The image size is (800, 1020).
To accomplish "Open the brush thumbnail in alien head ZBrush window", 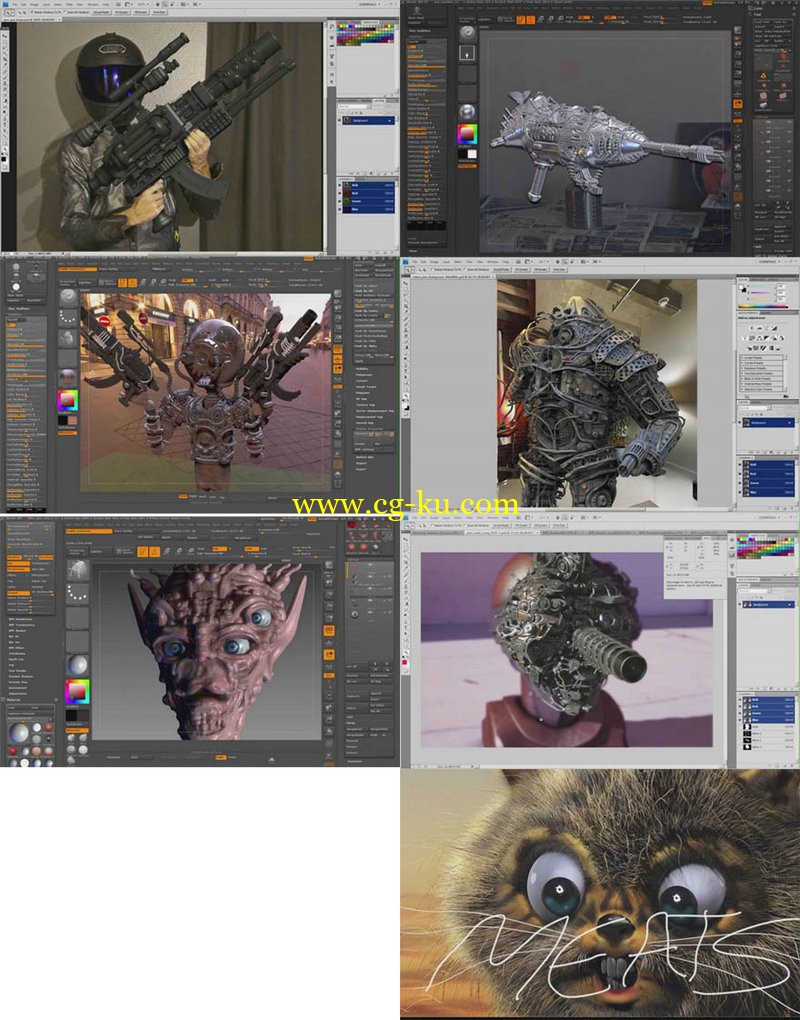I will 77,570.
